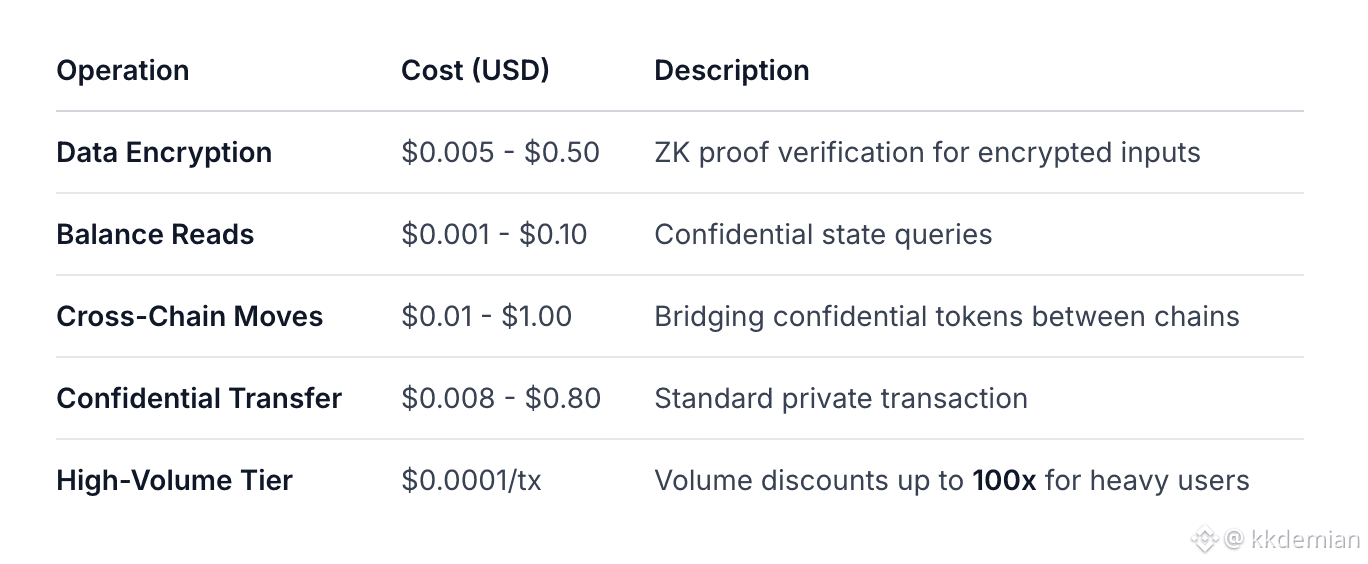Viewport: 1368px width, 564px height.
Task: Click the ZK proof verification description
Action: click(x=927, y=153)
